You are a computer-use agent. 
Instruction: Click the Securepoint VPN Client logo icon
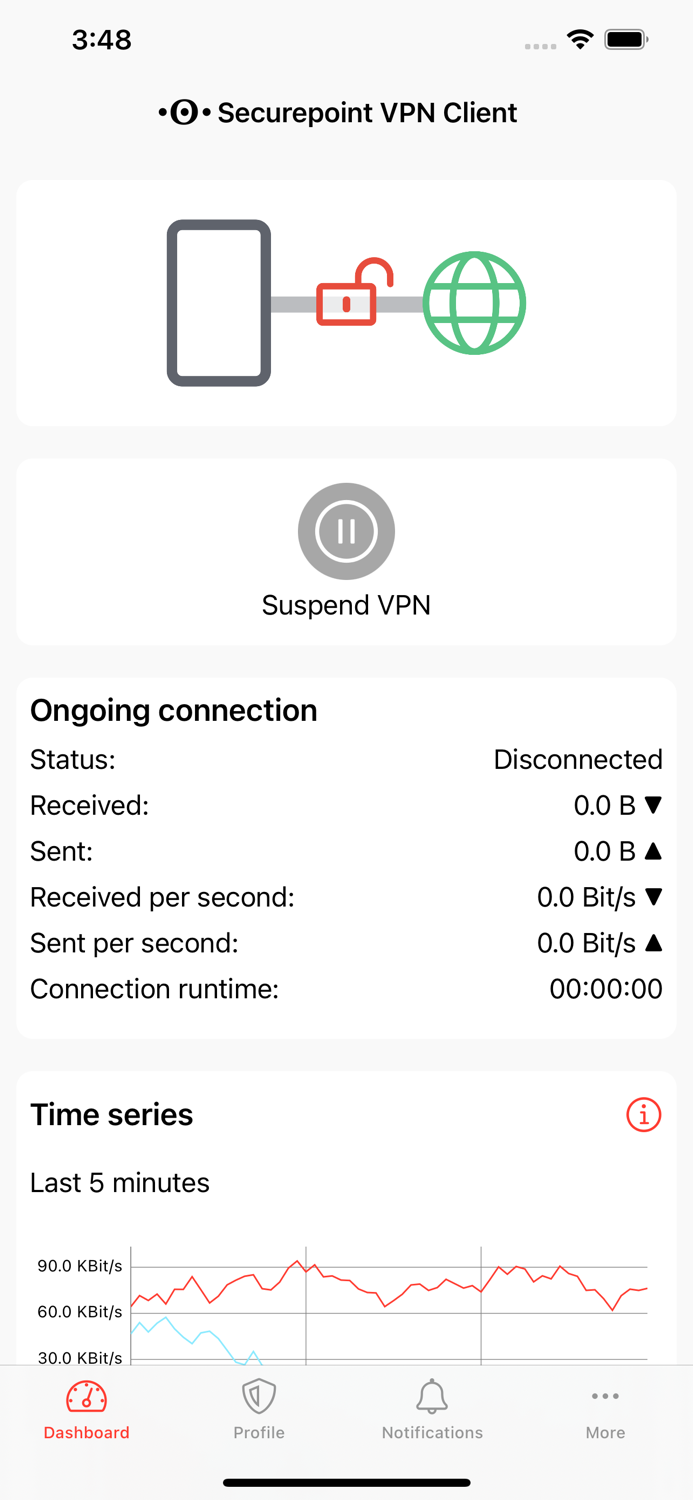pos(184,112)
